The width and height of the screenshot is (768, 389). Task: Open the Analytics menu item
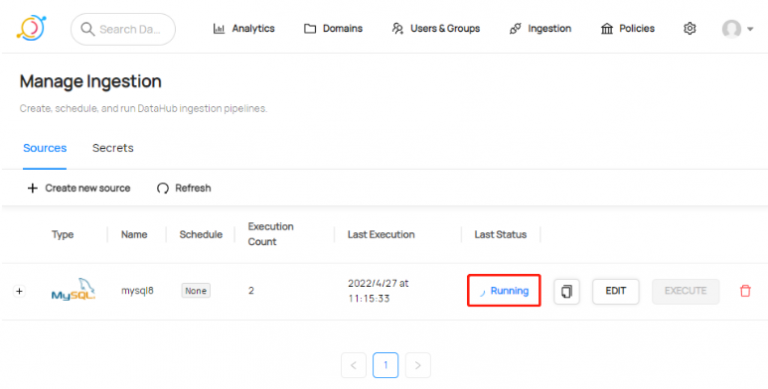click(243, 29)
